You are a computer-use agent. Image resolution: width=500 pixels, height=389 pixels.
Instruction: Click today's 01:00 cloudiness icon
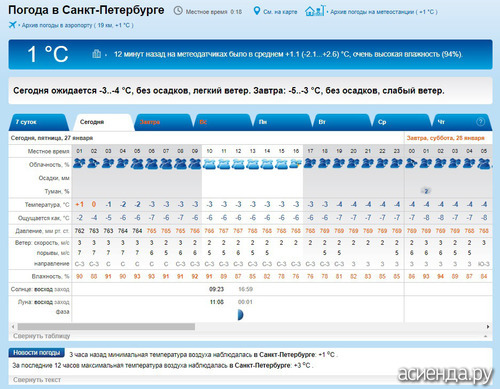(x=79, y=163)
